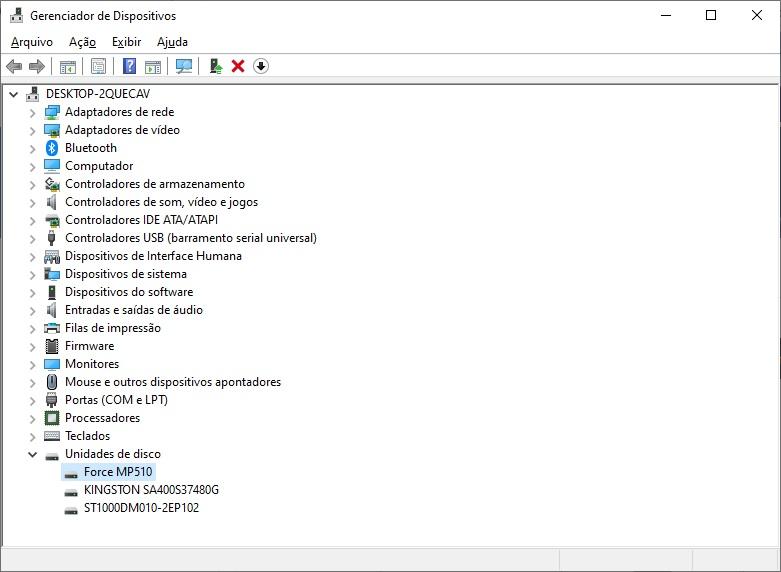Image resolution: width=781 pixels, height=572 pixels.
Task: Click the Firmware chip icon
Action: 52,346
